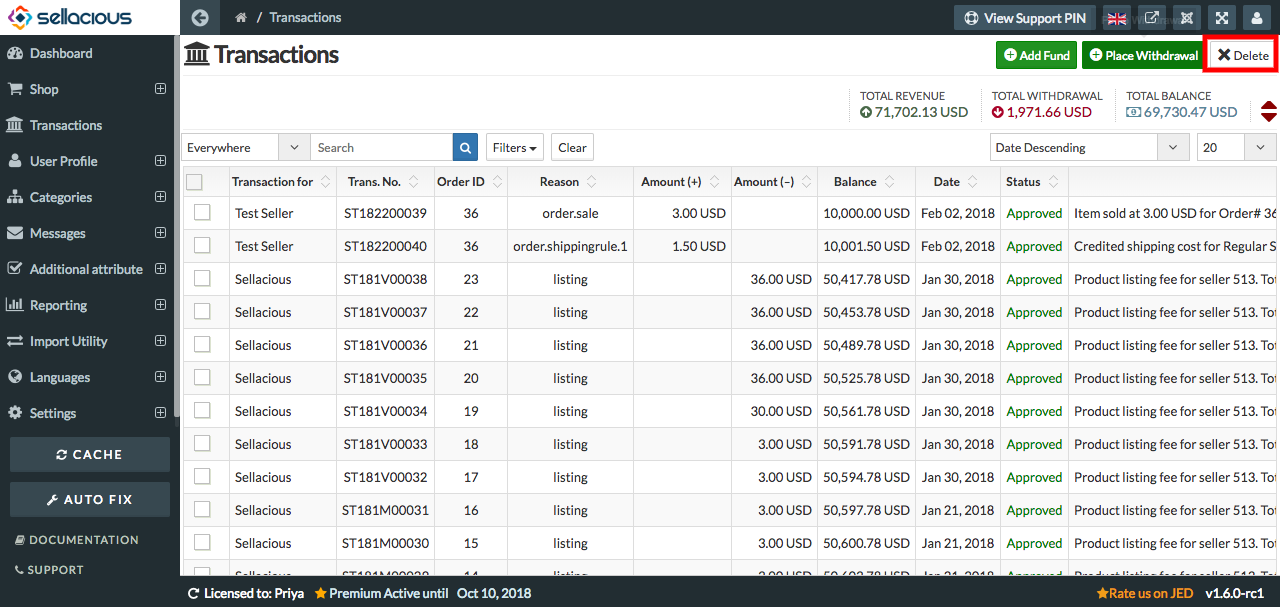Sort by Amount (+) column arrows
1280x607 pixels.
[713, 182]
